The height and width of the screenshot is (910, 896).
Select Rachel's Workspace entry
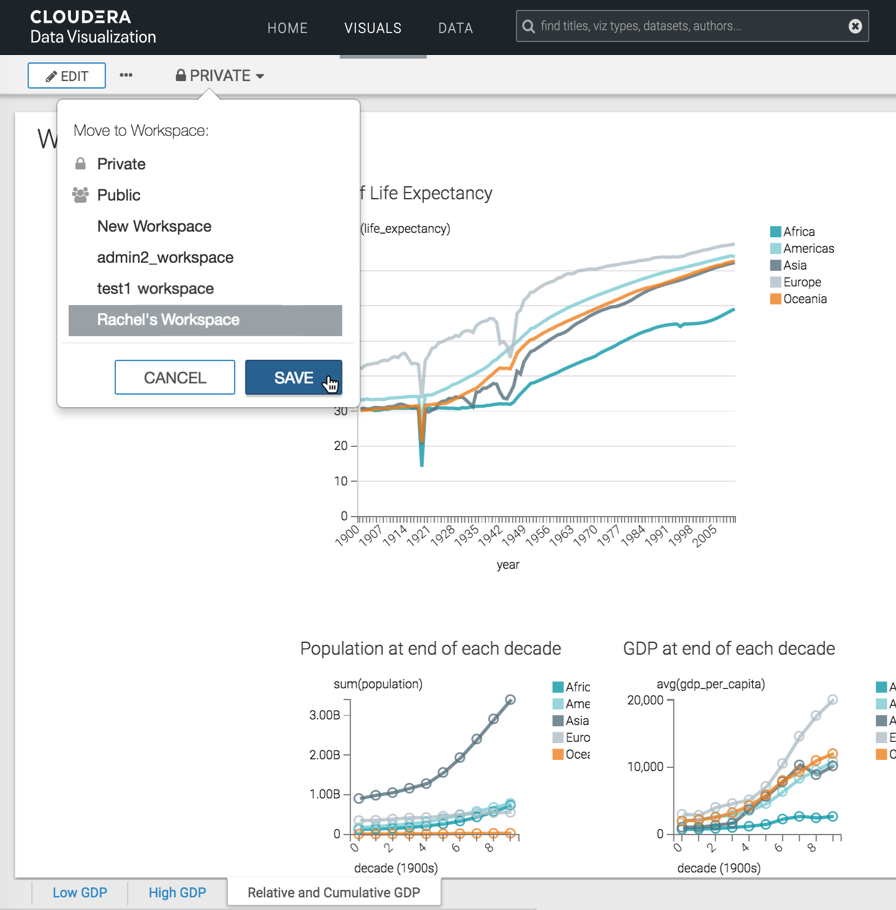[x=168, y=320]
